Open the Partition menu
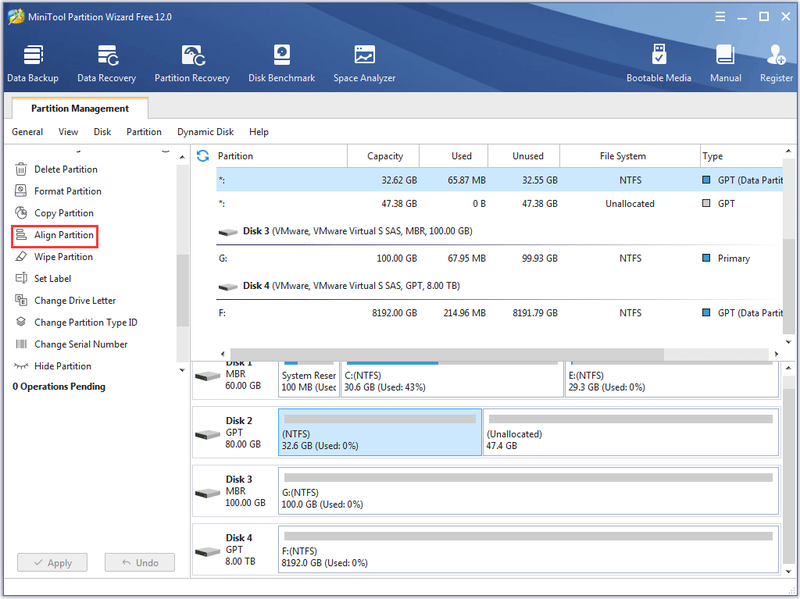The height and width of the screenshot is (599, 800). (x=144, y=132)
